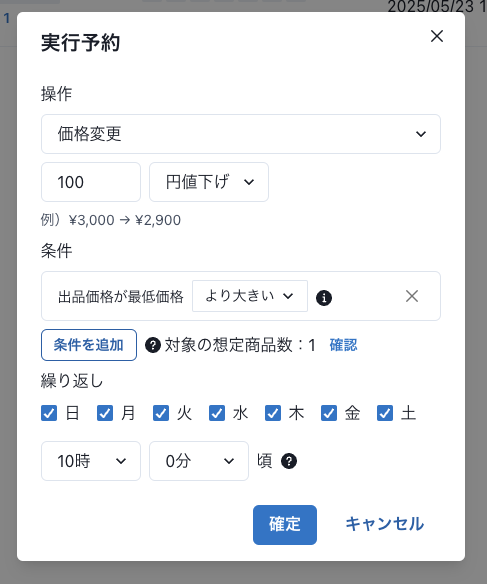Click the question mark icon after 頃
This screenshot has height=584, width=487.
[x=289, y=461]
